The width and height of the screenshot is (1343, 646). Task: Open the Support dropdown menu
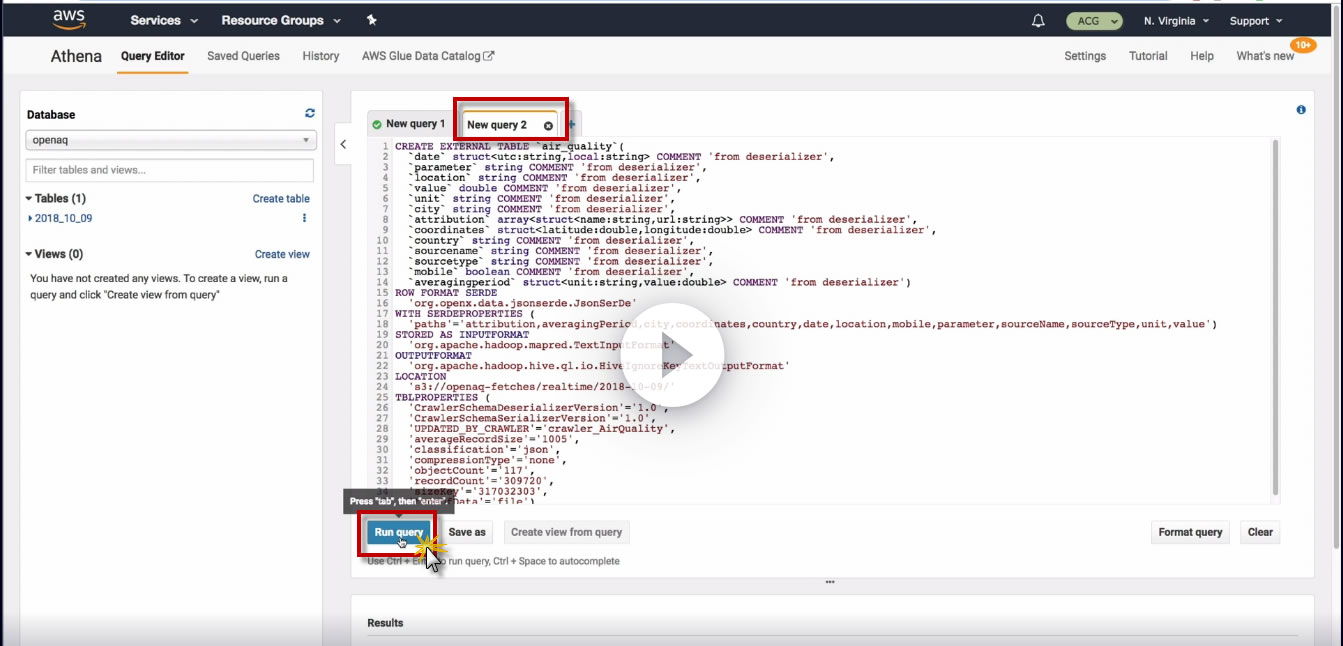(x=1256, y=20)
